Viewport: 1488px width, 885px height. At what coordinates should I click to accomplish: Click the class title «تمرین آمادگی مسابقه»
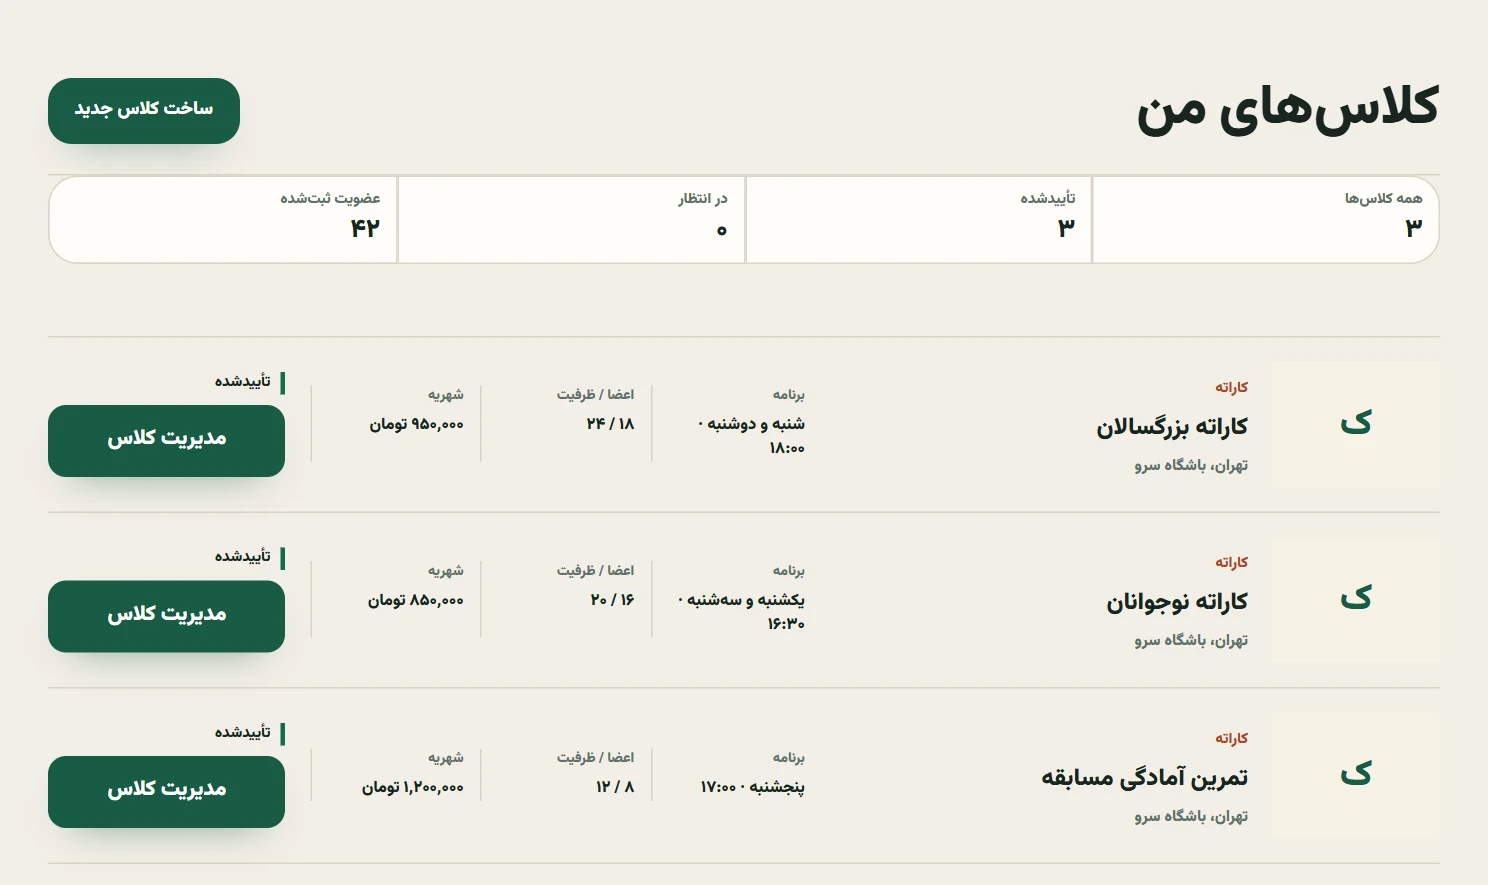pos(1145,777)
